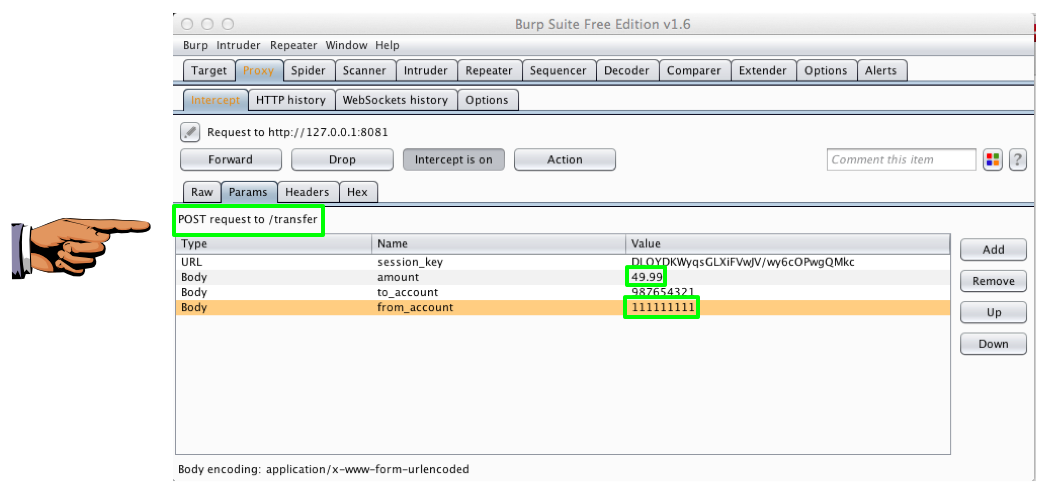Image resolution: width=1045 pixels, height=492 pixels.
Task: Open the Decoder tab
Action: 626,70
